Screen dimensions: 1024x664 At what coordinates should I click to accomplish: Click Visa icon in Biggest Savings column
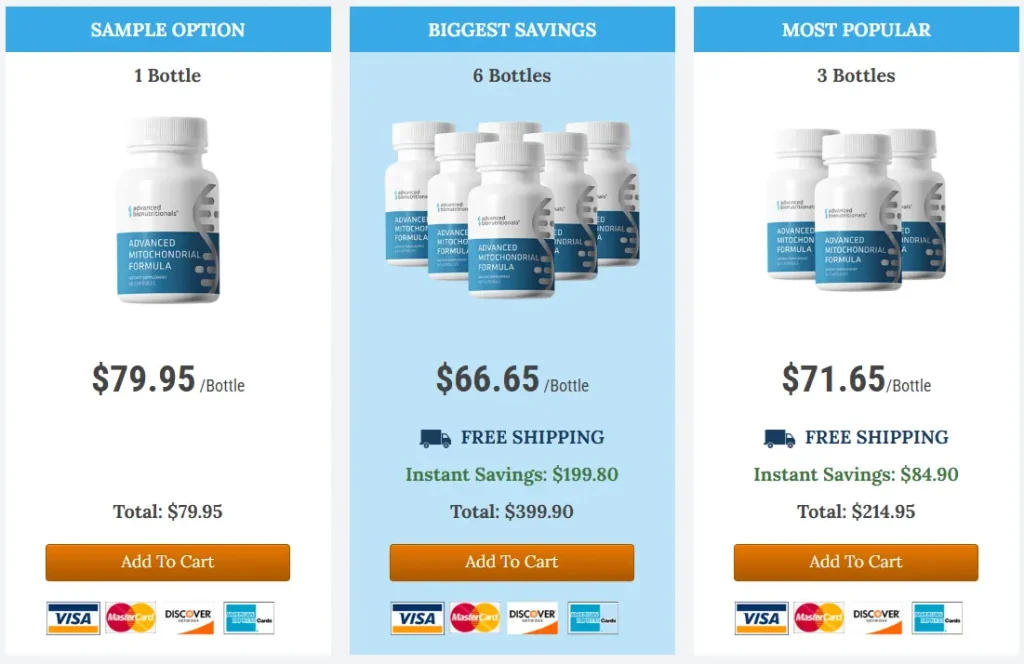pyautogui.click(x=417, y=618)
